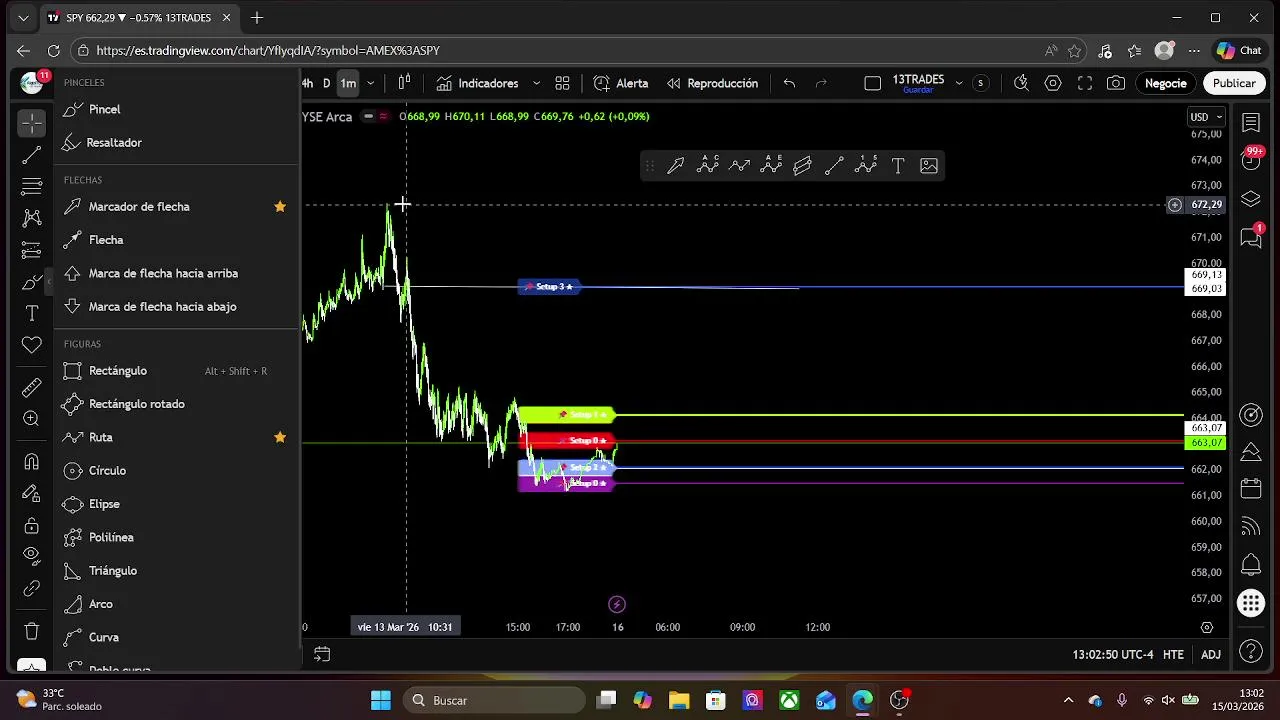Open object tree layers panel
Screen dimensions: 1280x720
[x=1251, y=199]
